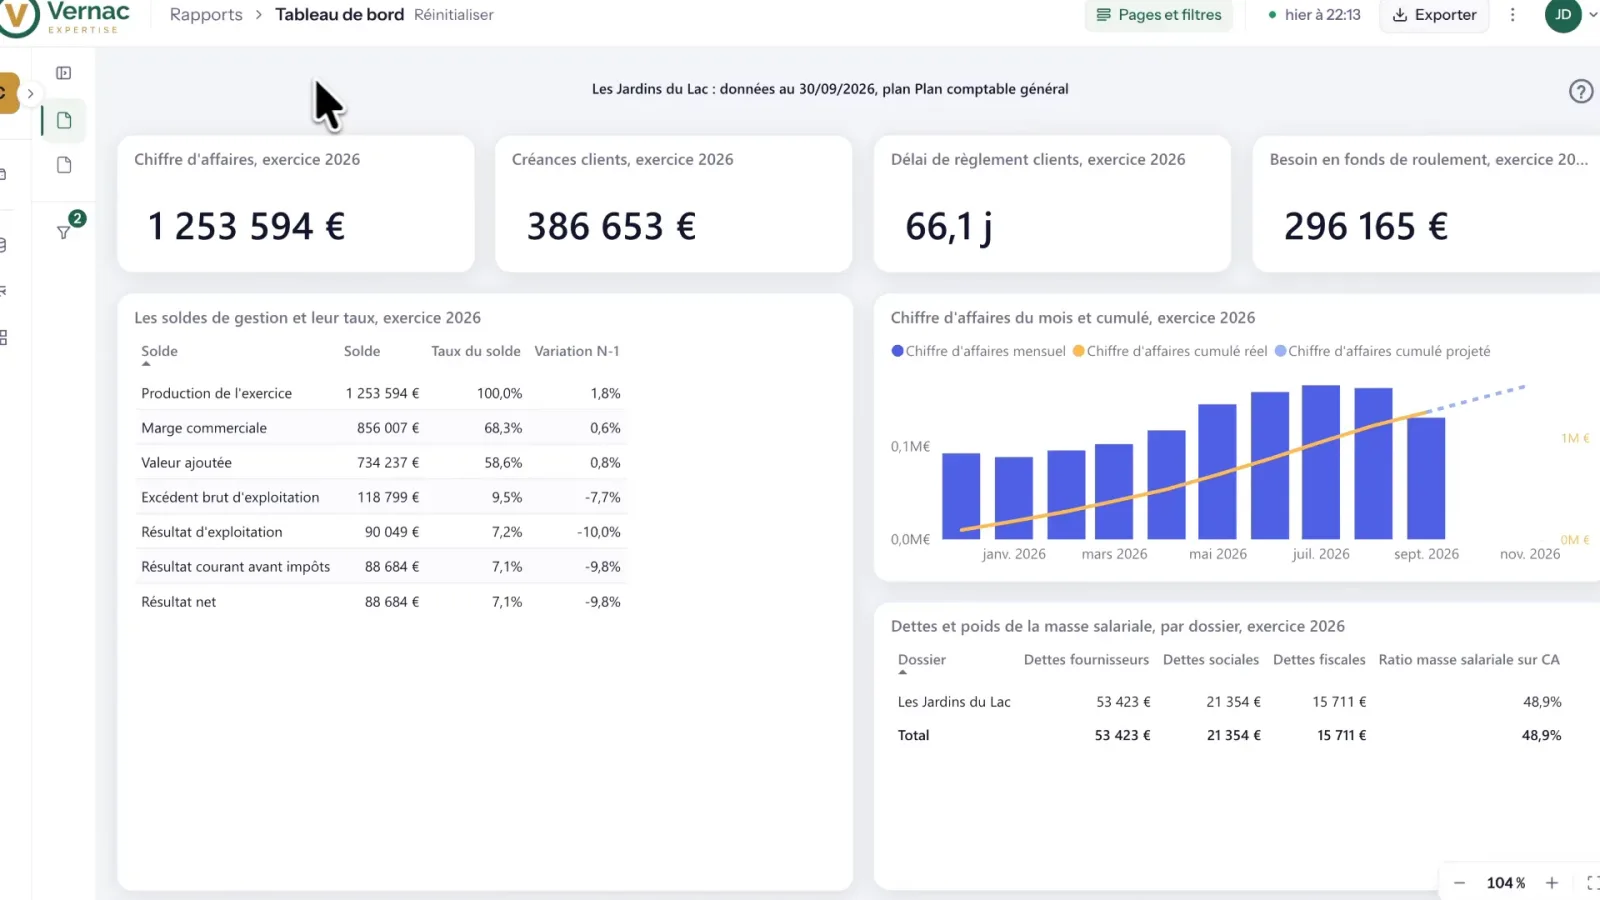This screenshot has height=900, width=1600.
Task: Toggle the pages panel sidebar icon
Action: [x=64, y=73]
